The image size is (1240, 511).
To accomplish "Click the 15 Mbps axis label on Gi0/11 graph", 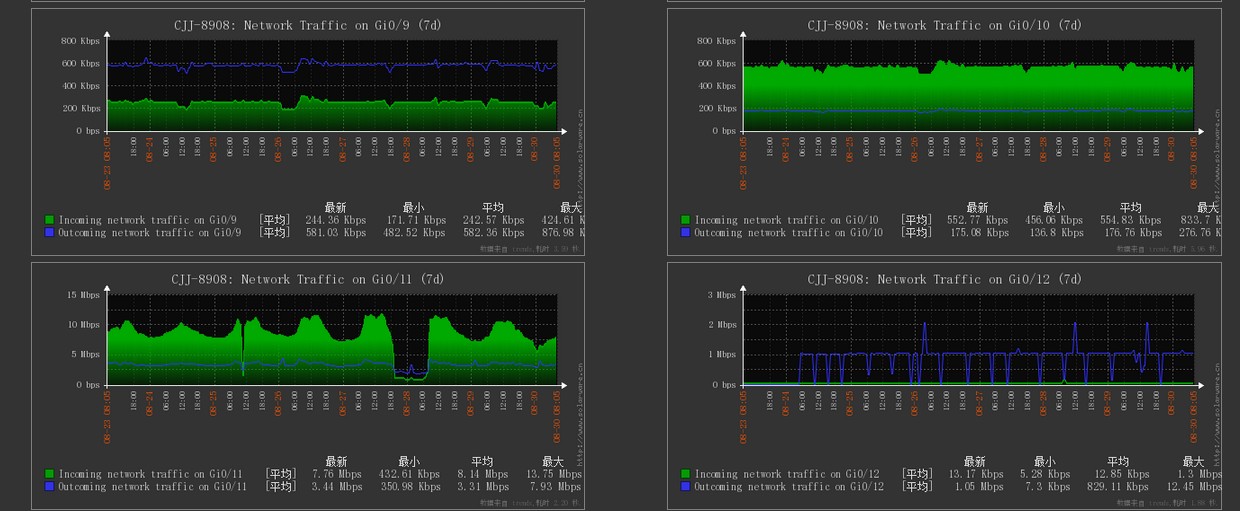I will (82, 296).
